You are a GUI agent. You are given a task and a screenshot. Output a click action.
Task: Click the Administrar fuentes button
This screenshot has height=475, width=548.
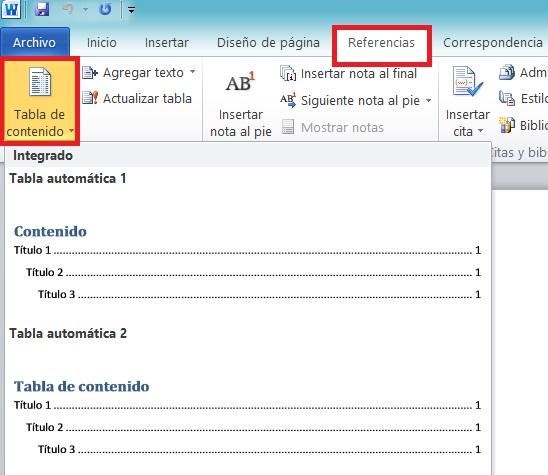click(x=523, y=73)
